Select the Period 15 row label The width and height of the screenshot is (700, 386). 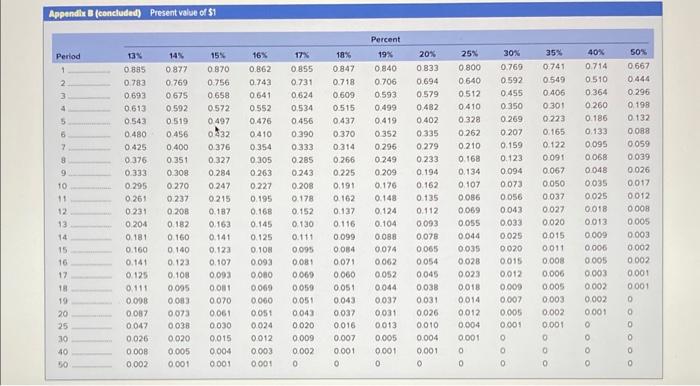62,250
